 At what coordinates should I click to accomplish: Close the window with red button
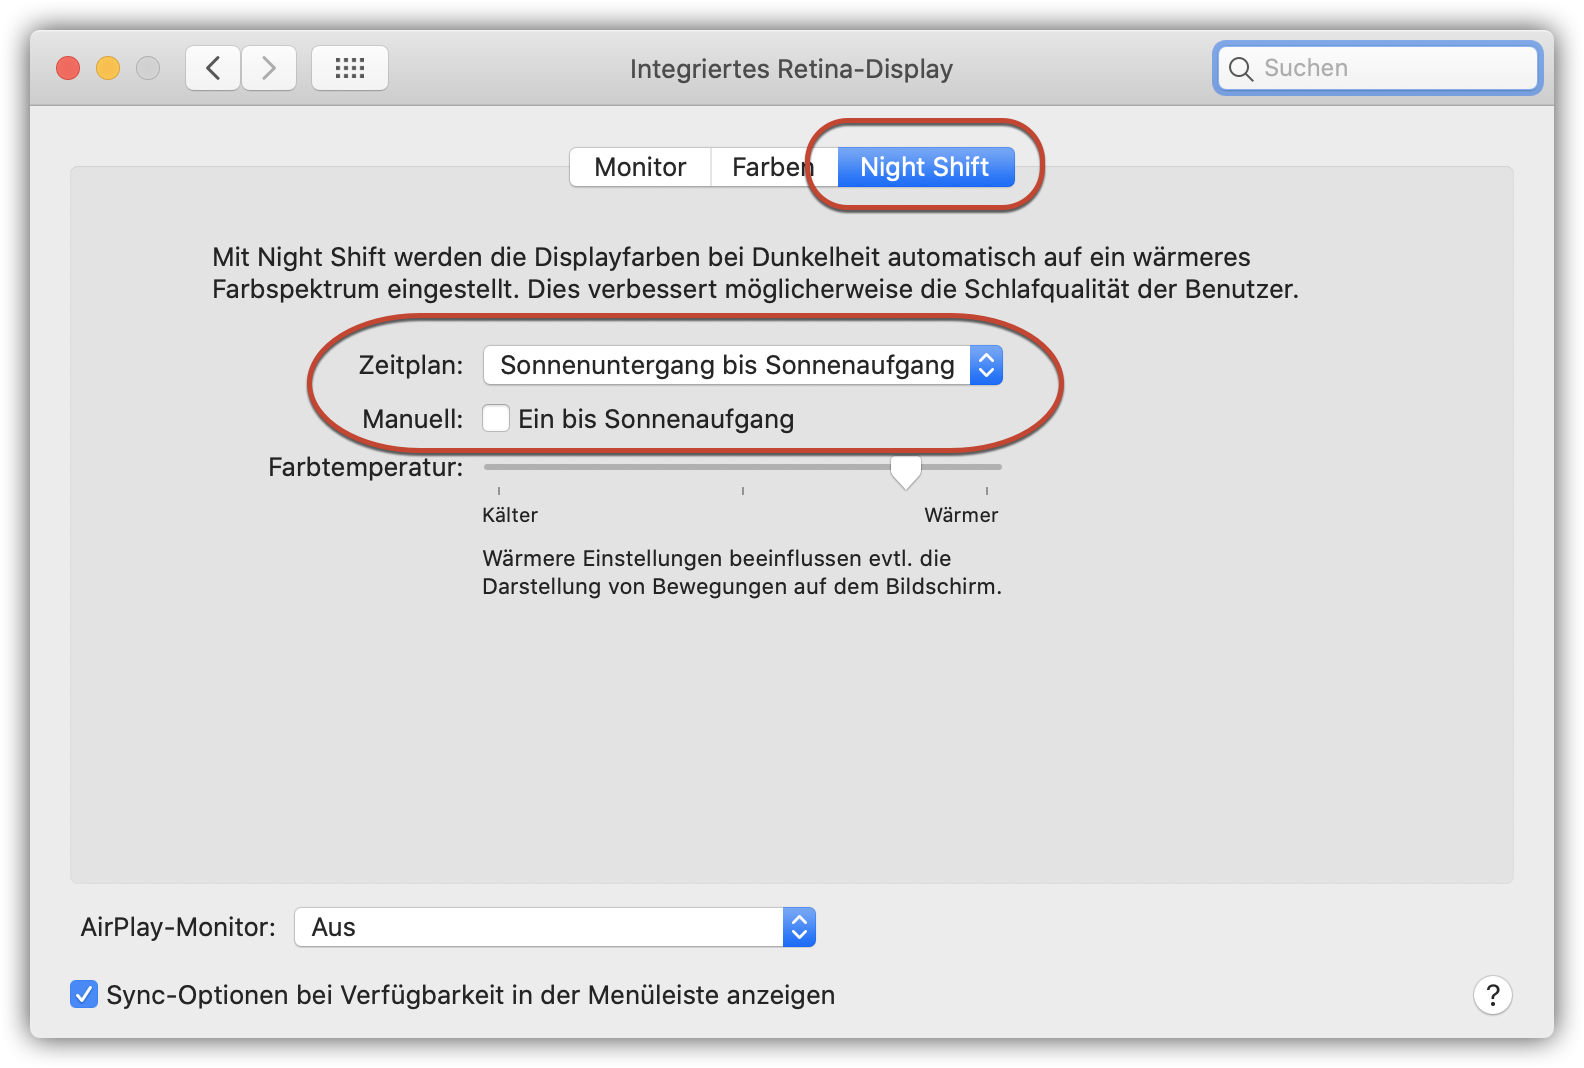[68, 68]
